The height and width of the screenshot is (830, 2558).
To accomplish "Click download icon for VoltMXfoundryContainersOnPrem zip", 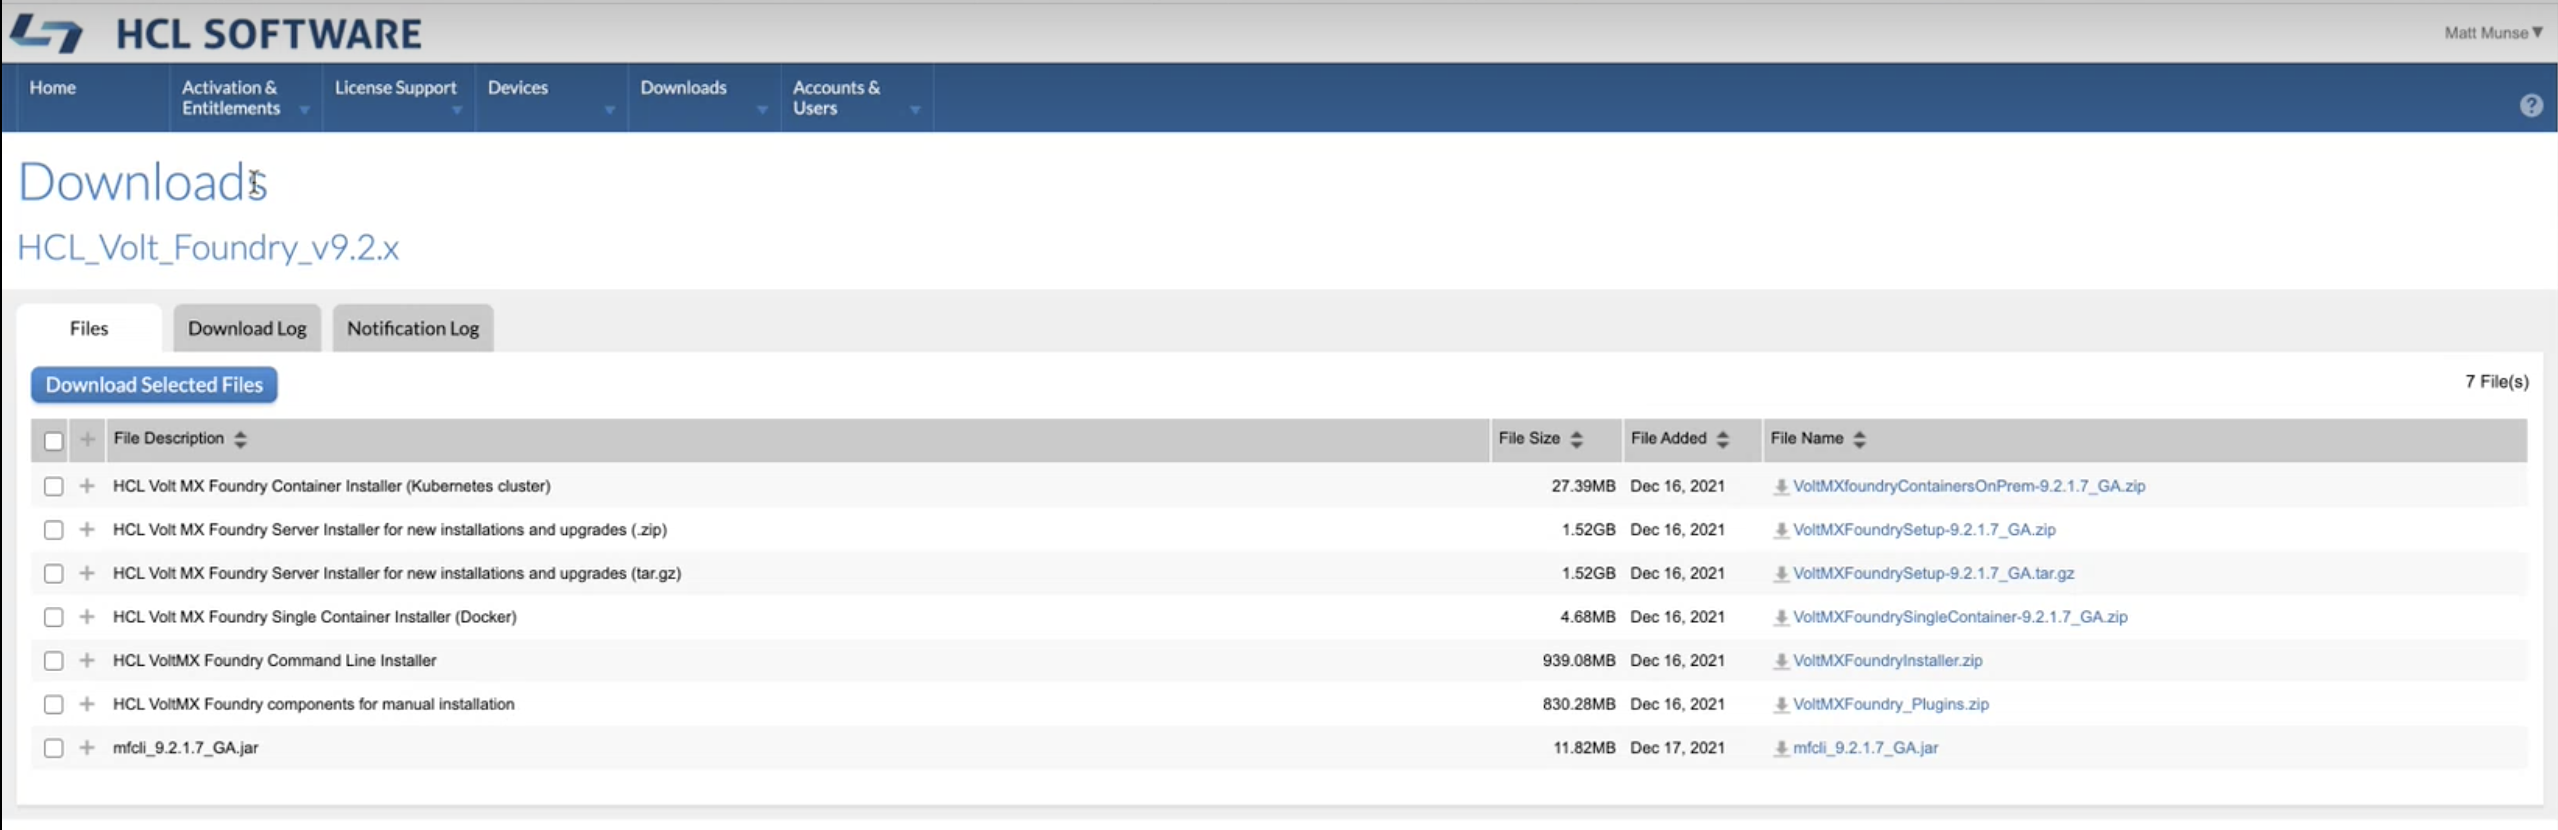I will 1781,487.
